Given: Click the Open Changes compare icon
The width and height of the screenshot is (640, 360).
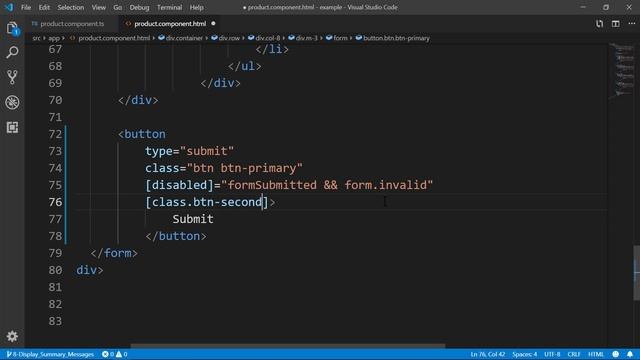Looking at the screenshot, I should [x=599, y=24].
